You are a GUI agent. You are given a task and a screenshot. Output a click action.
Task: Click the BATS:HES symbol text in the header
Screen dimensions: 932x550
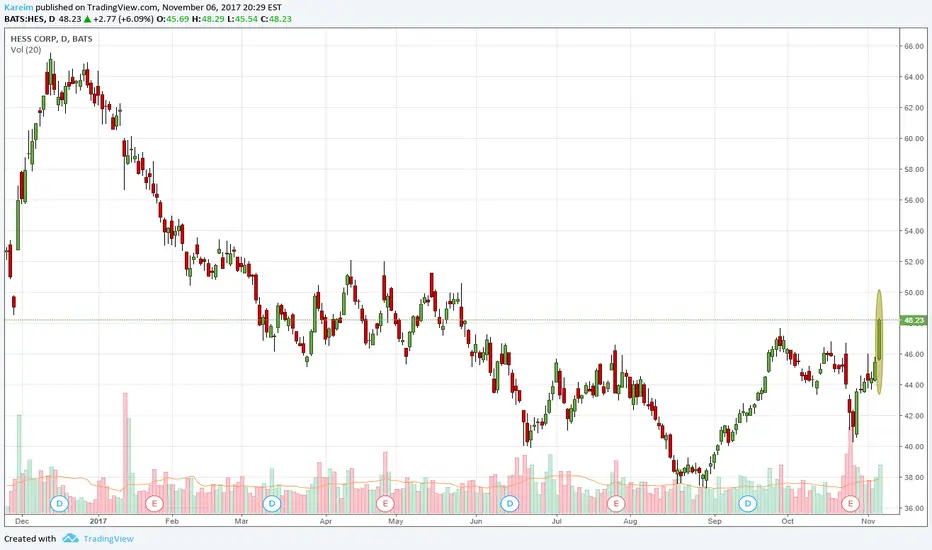[25, 19]
